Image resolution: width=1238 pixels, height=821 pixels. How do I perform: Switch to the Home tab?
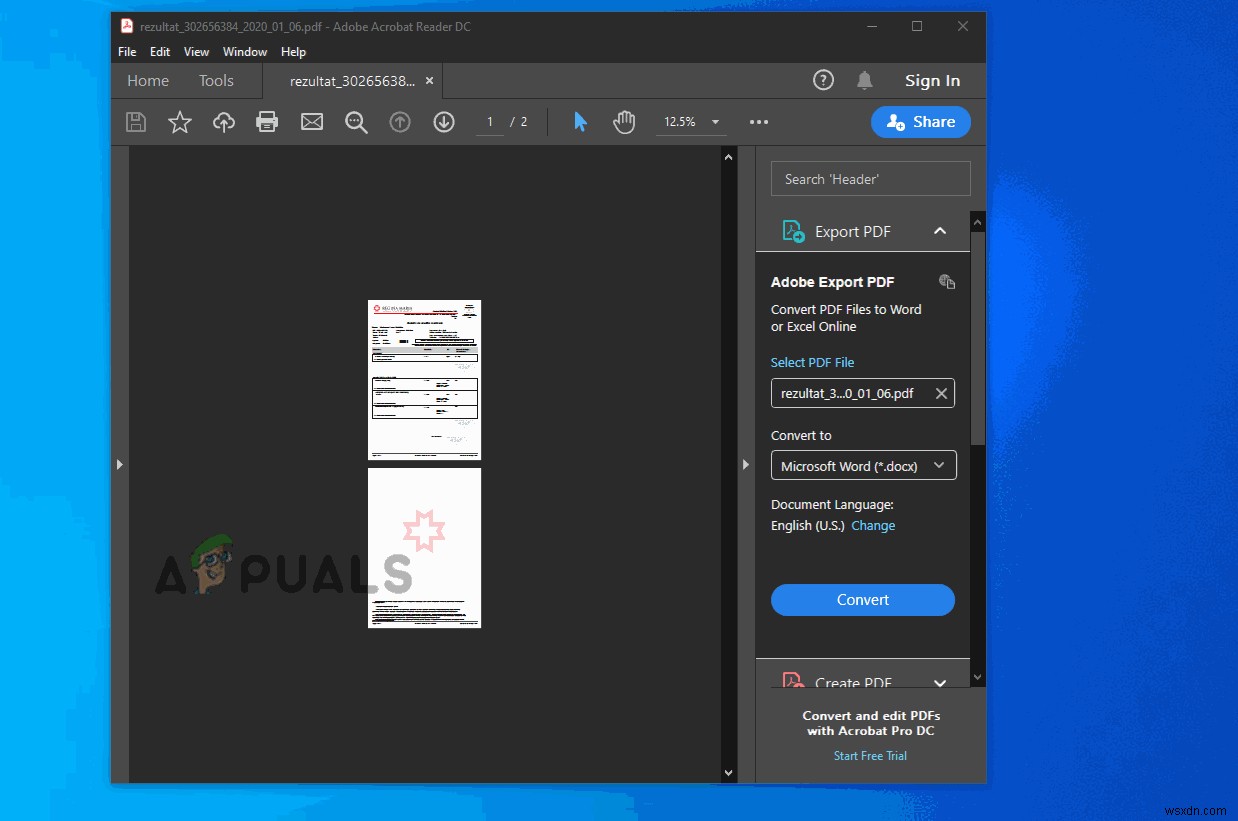pyautogui.click(x=148, y=80)
